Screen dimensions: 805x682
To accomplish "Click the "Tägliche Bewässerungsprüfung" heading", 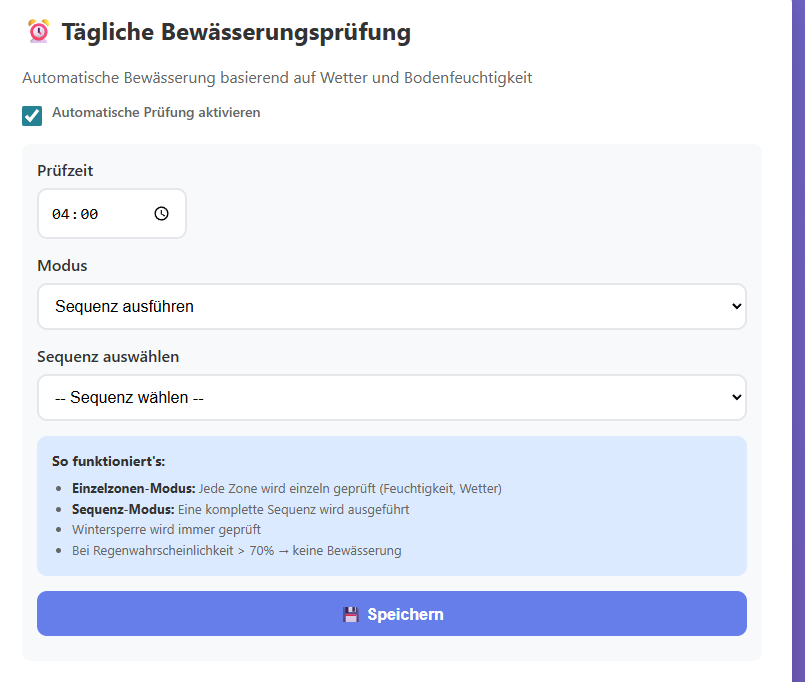I will tap(236, 32).
